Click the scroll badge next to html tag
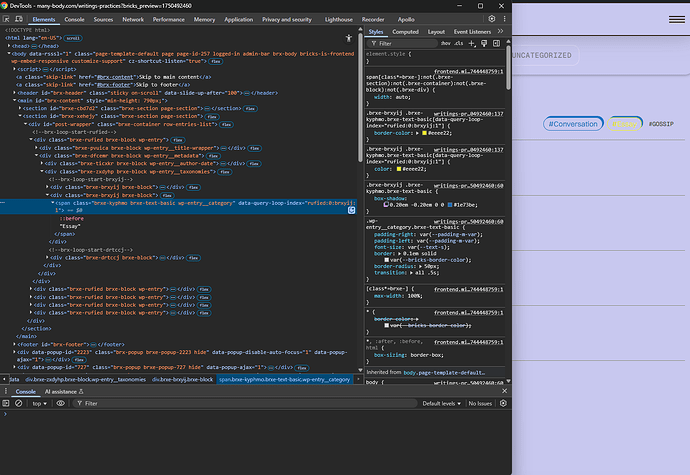Screen dimensions: 690x475 pos(73,38)
